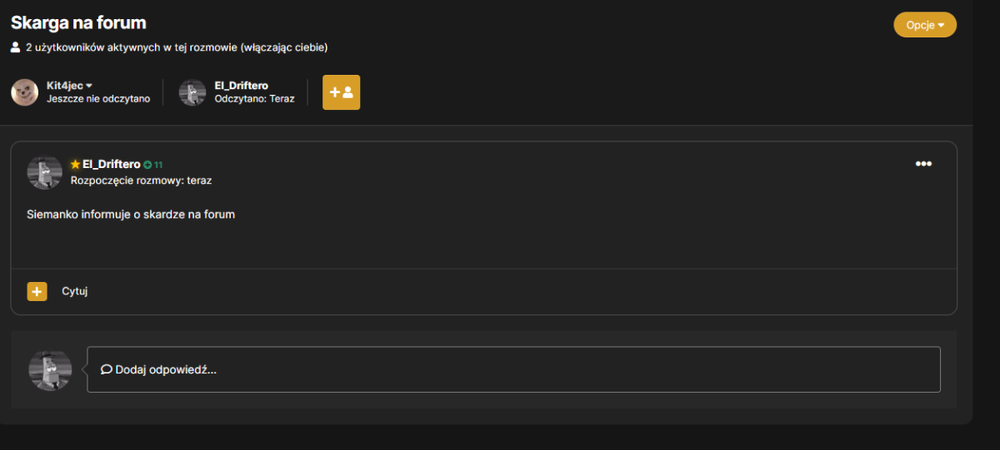
Task: Open the three-dots post options menu
Action: [923, 164]
